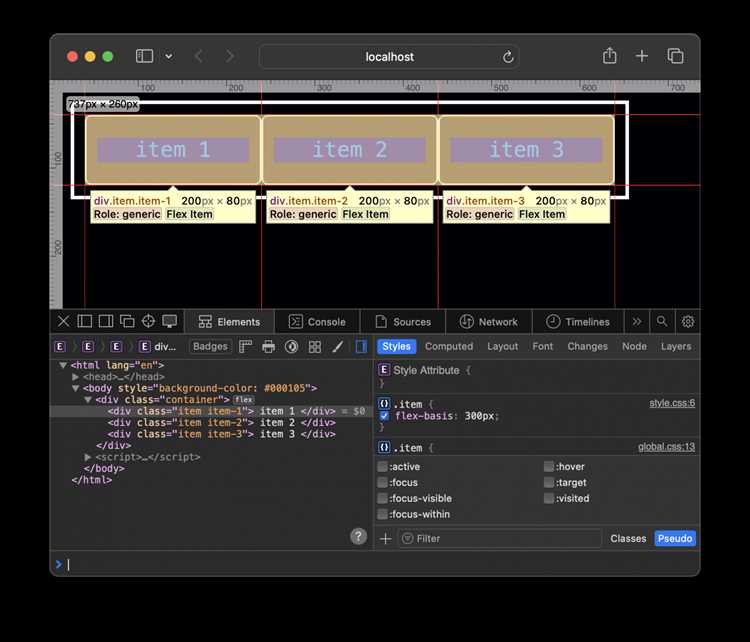
Task: Click the element selection crosshair icon
Action: [x=148, y=321]
